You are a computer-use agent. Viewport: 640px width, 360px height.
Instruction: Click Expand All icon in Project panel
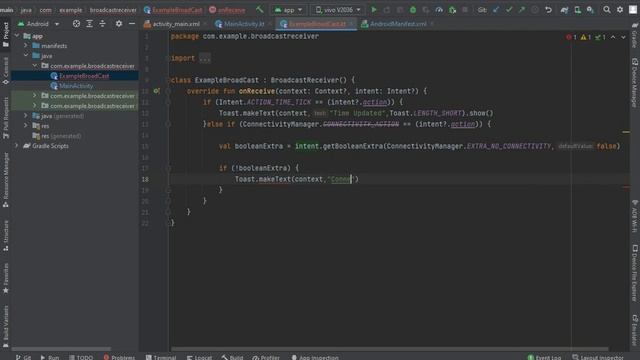(89, 24)
